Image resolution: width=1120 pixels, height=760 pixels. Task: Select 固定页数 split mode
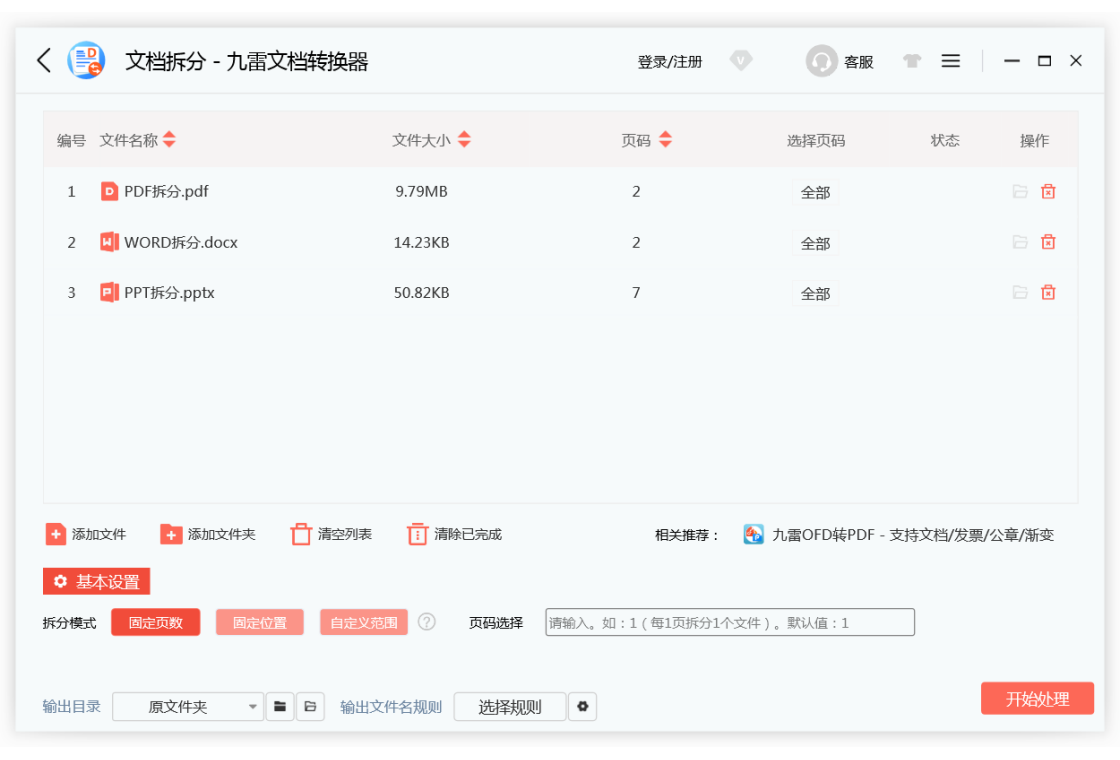pyautogui.click(x=156, y=622)
